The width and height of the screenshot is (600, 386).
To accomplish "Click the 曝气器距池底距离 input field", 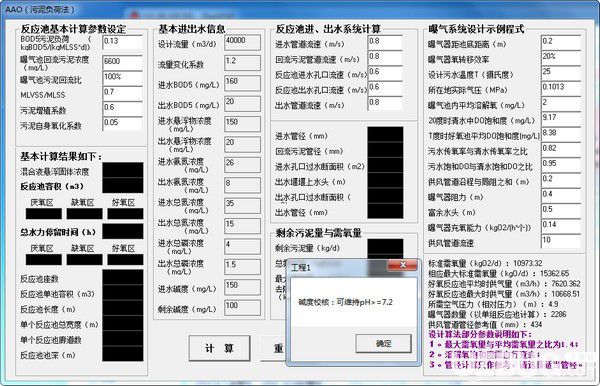I will [x=561, y=42].
